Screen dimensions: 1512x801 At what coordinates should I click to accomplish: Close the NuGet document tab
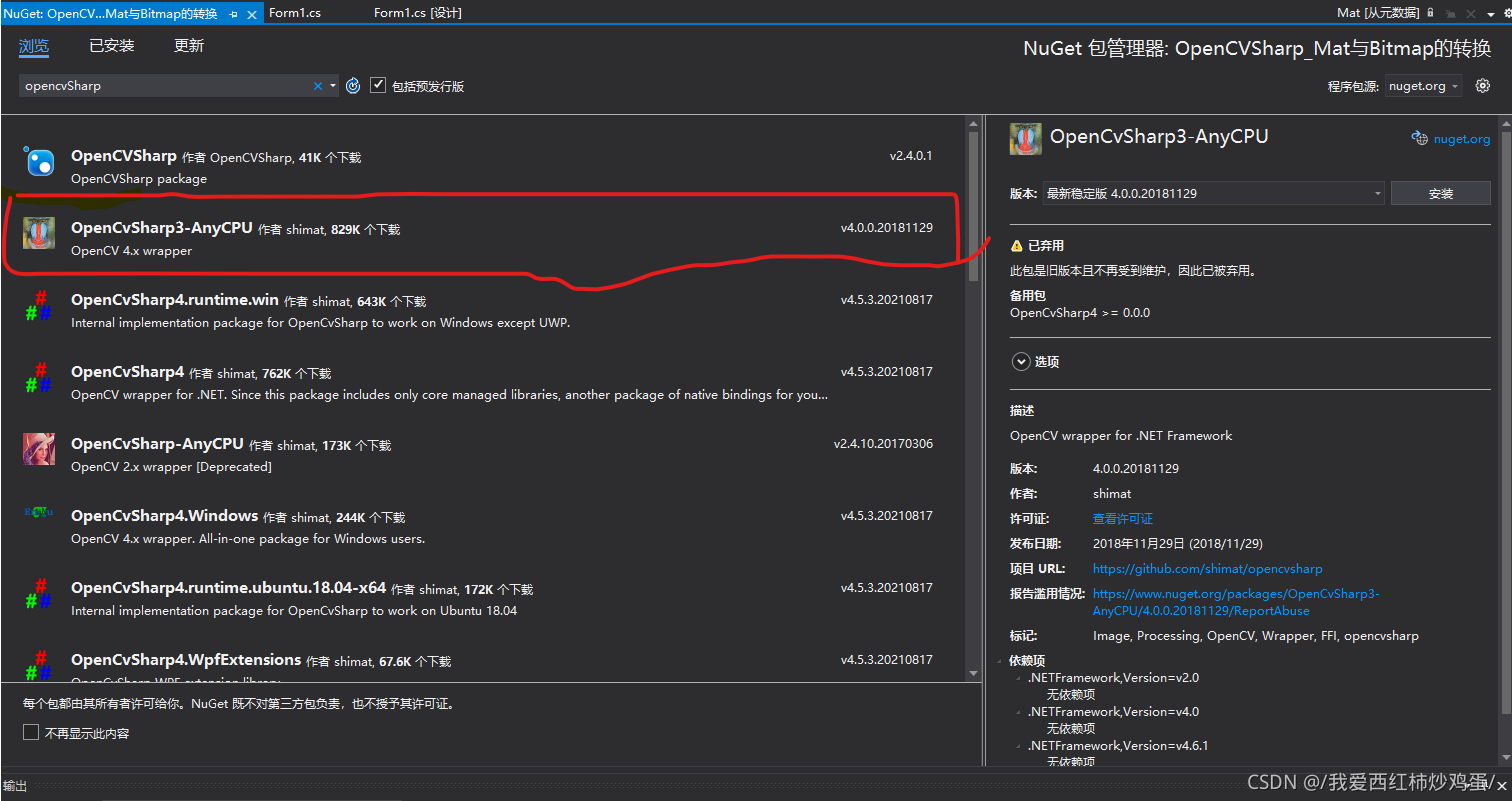pyautogui.click(x=252, y=13)
